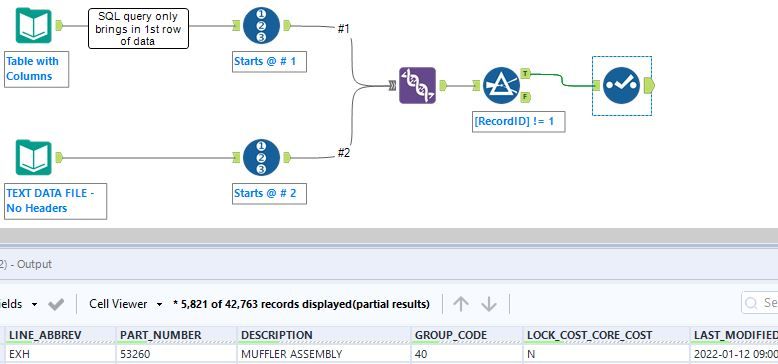Click the output anchor of the Union tool
Screen dimensions: 778x364
[443, 85]
